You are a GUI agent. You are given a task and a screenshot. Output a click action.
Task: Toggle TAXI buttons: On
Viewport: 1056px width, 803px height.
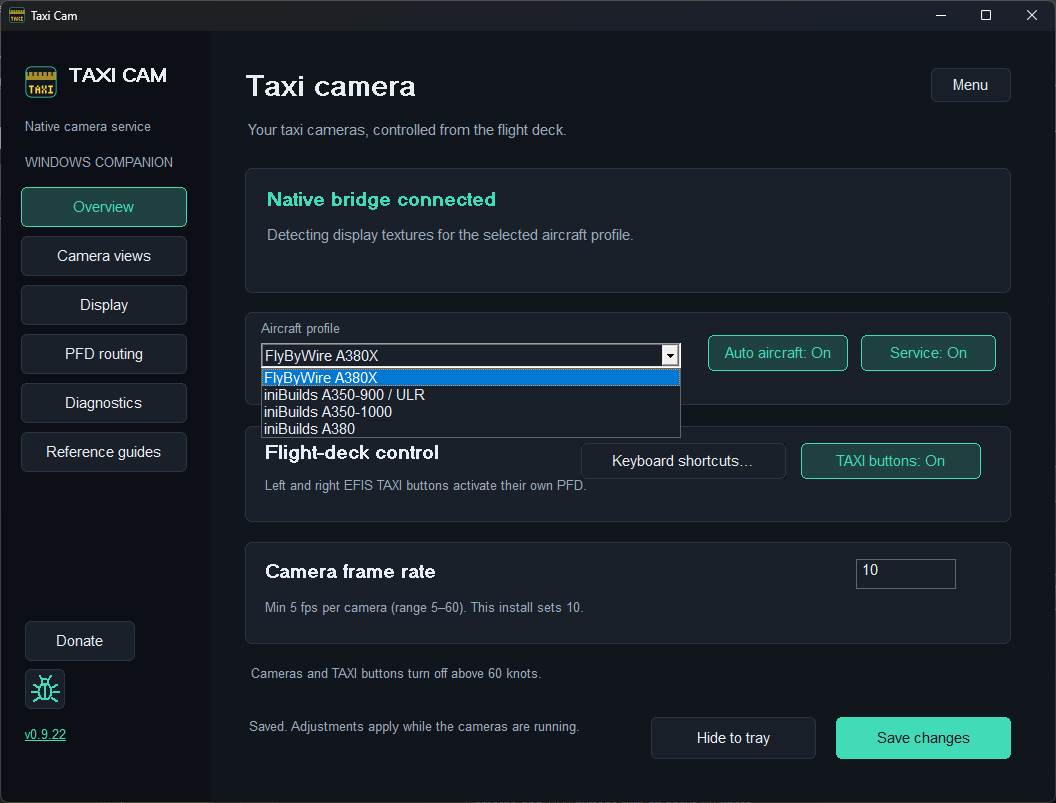[890, 461]
